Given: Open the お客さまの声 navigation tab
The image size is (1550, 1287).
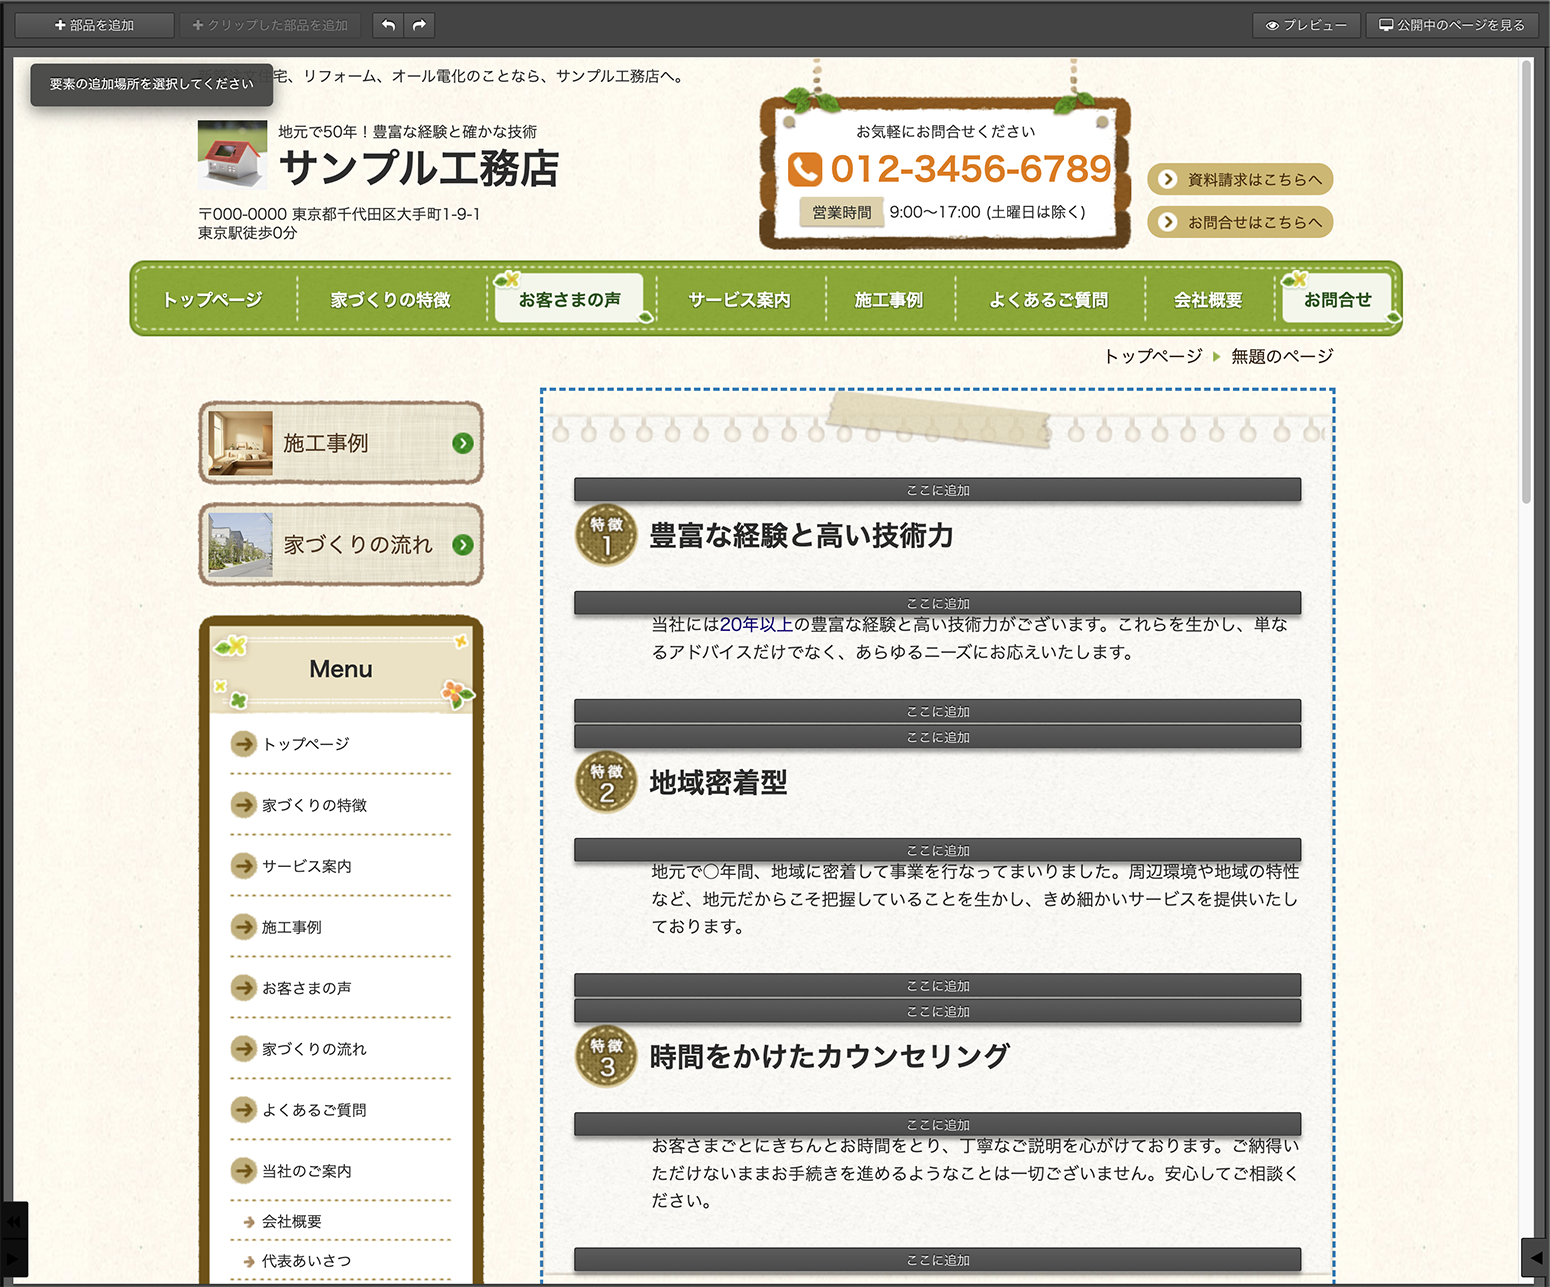Looking at the screenshot, I should 570,299.
